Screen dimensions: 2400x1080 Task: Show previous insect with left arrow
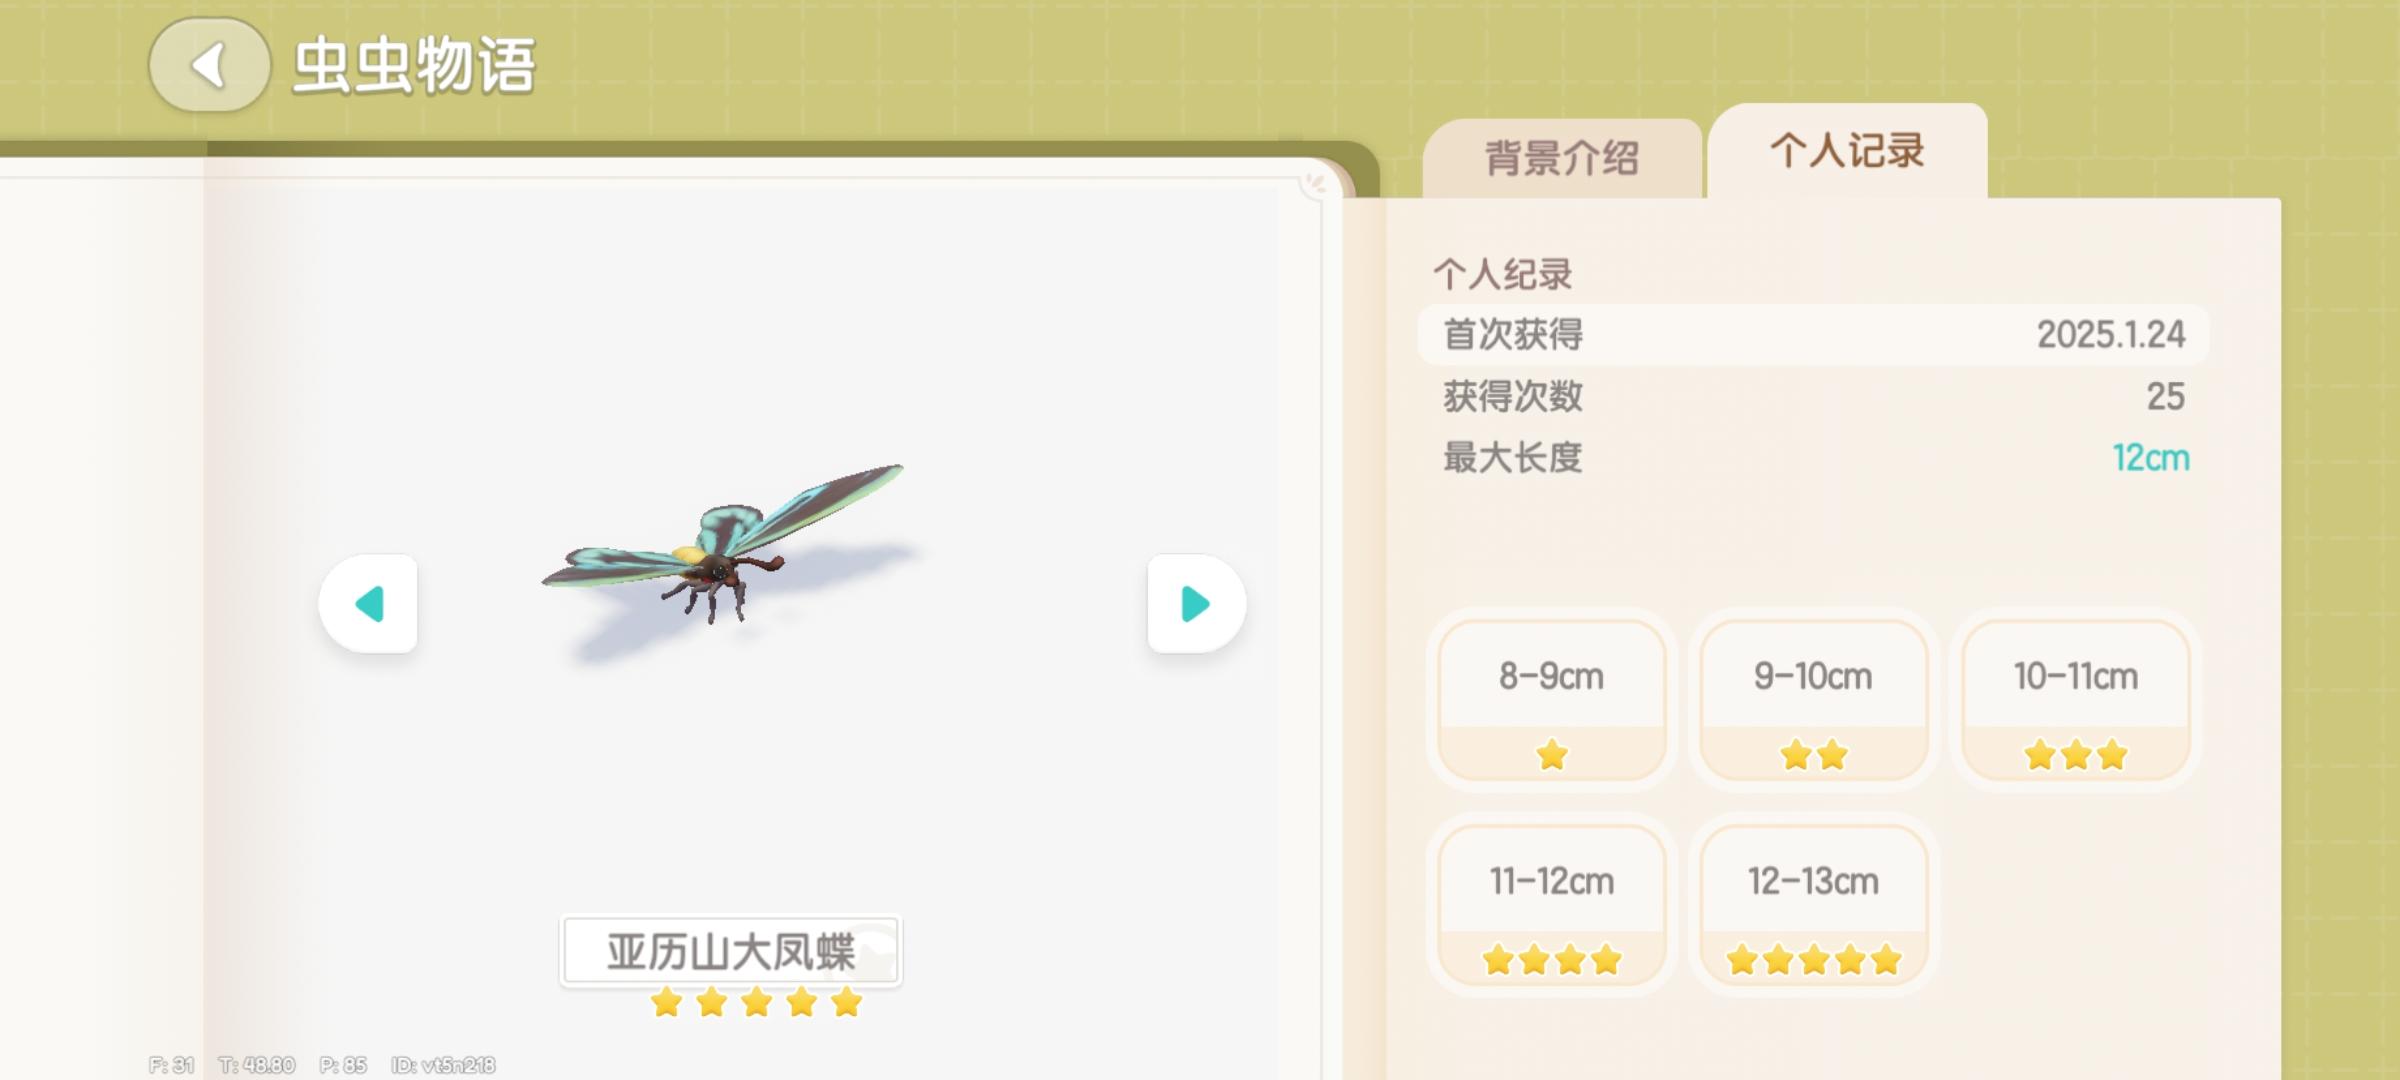click(368, 603)
